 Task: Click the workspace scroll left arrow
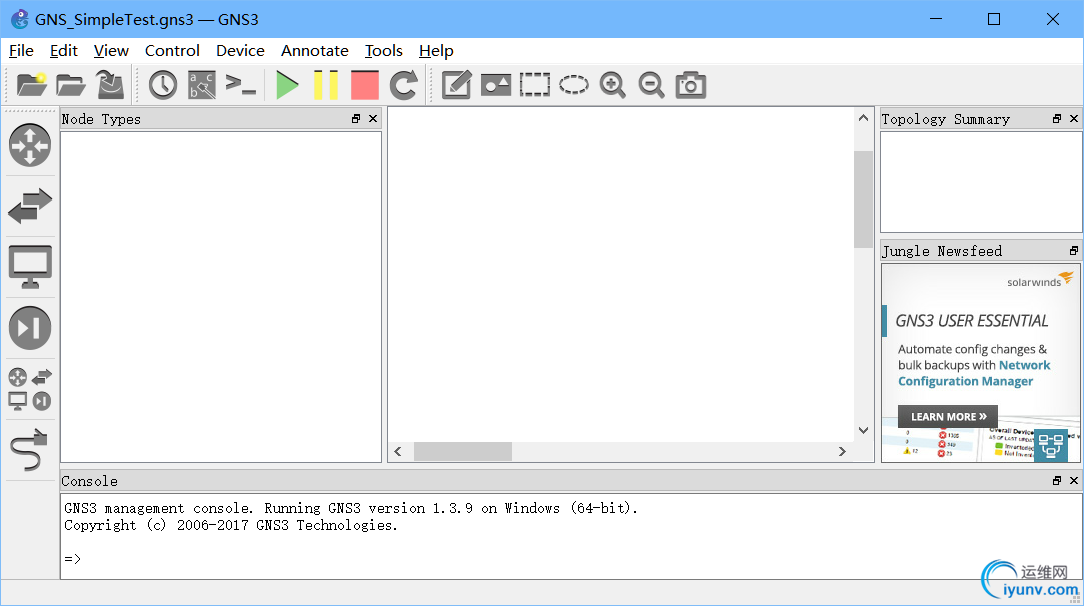click(x=398, y=451)
